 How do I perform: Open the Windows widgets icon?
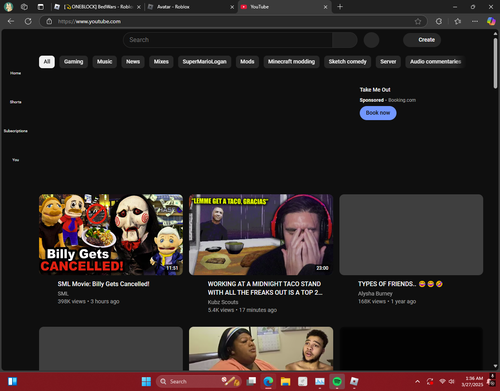click(12, 381)
